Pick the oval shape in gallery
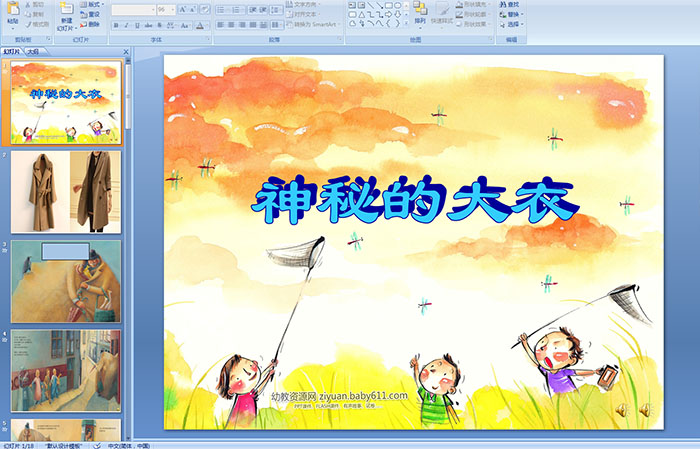 tap(397, 5)
